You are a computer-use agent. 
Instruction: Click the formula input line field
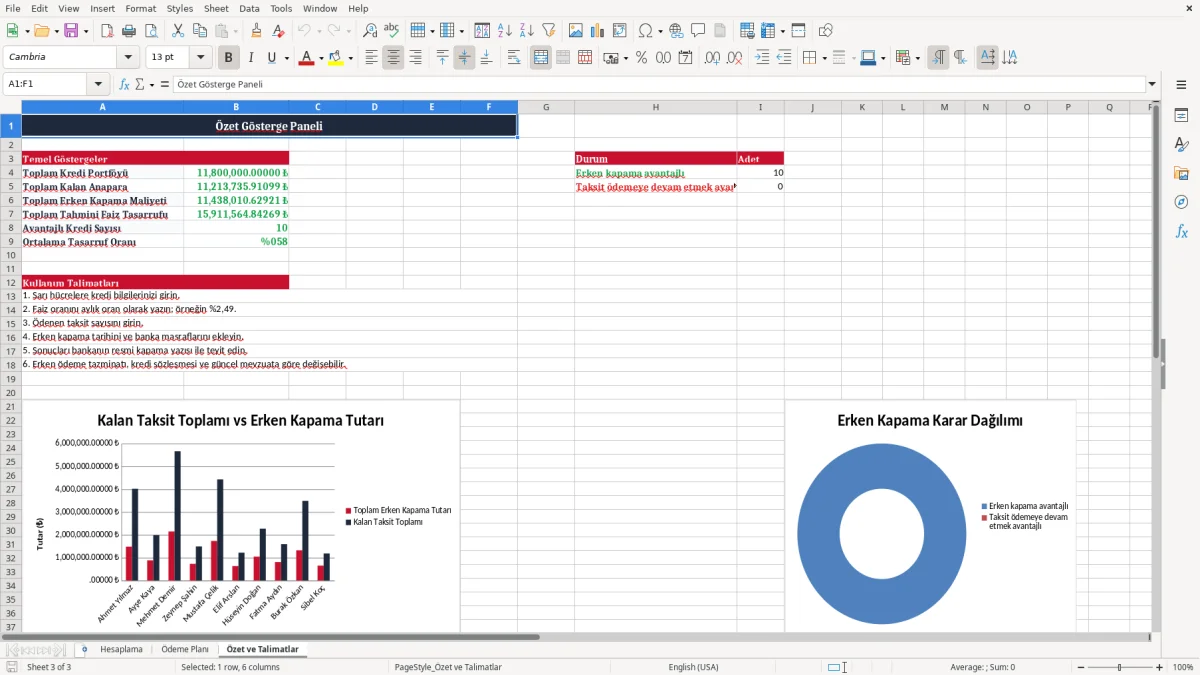(659, 85)
